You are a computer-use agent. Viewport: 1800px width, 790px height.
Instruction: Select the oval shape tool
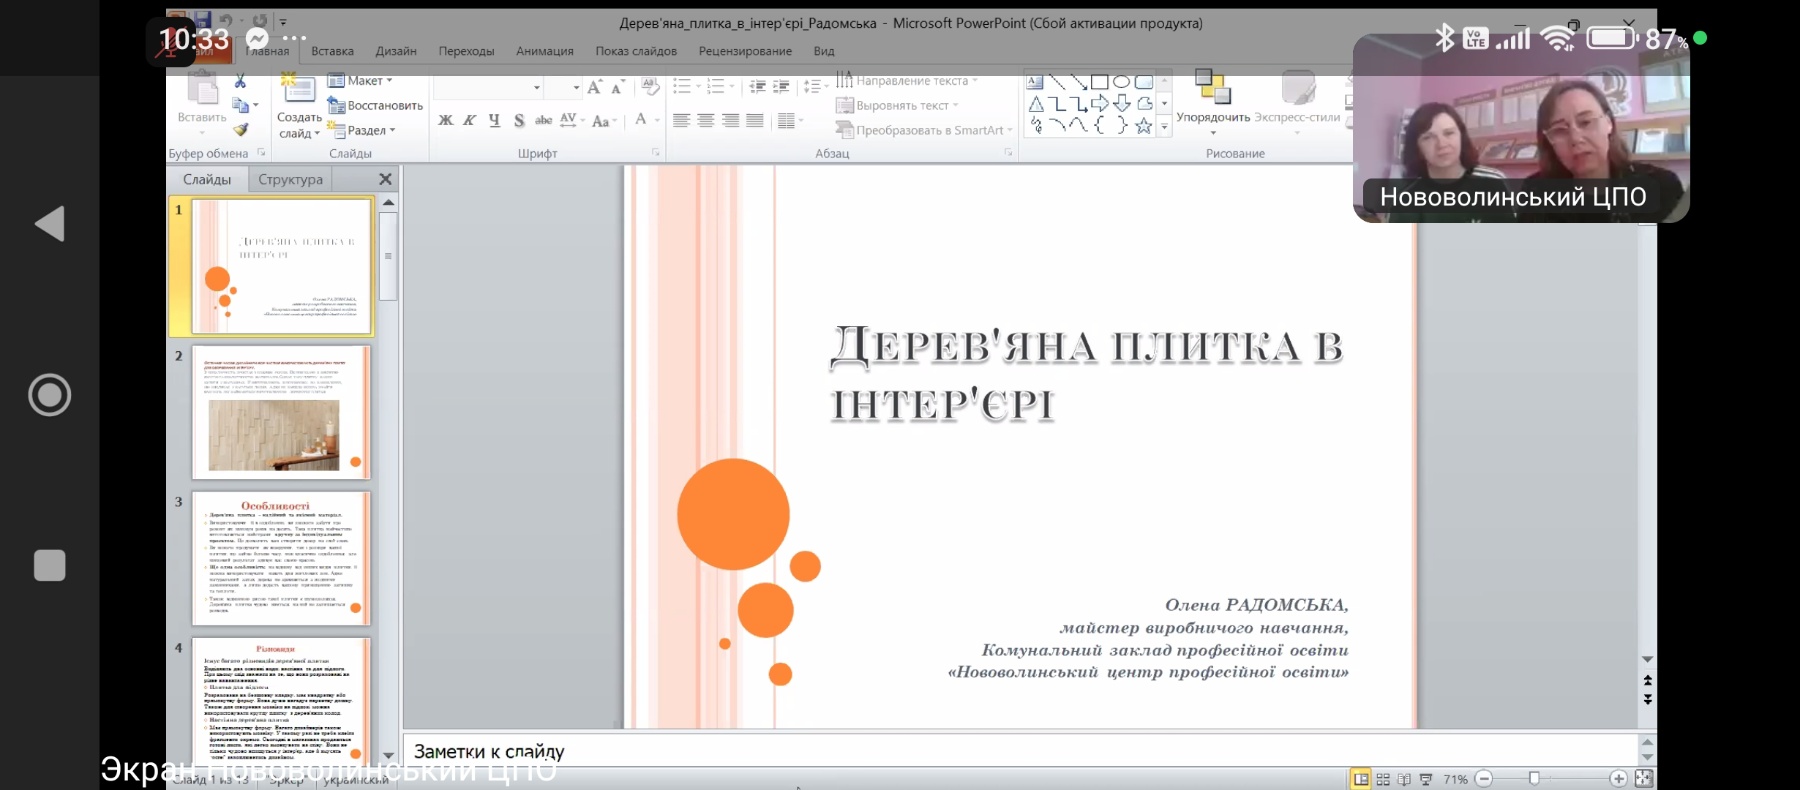coord(1121,82)
